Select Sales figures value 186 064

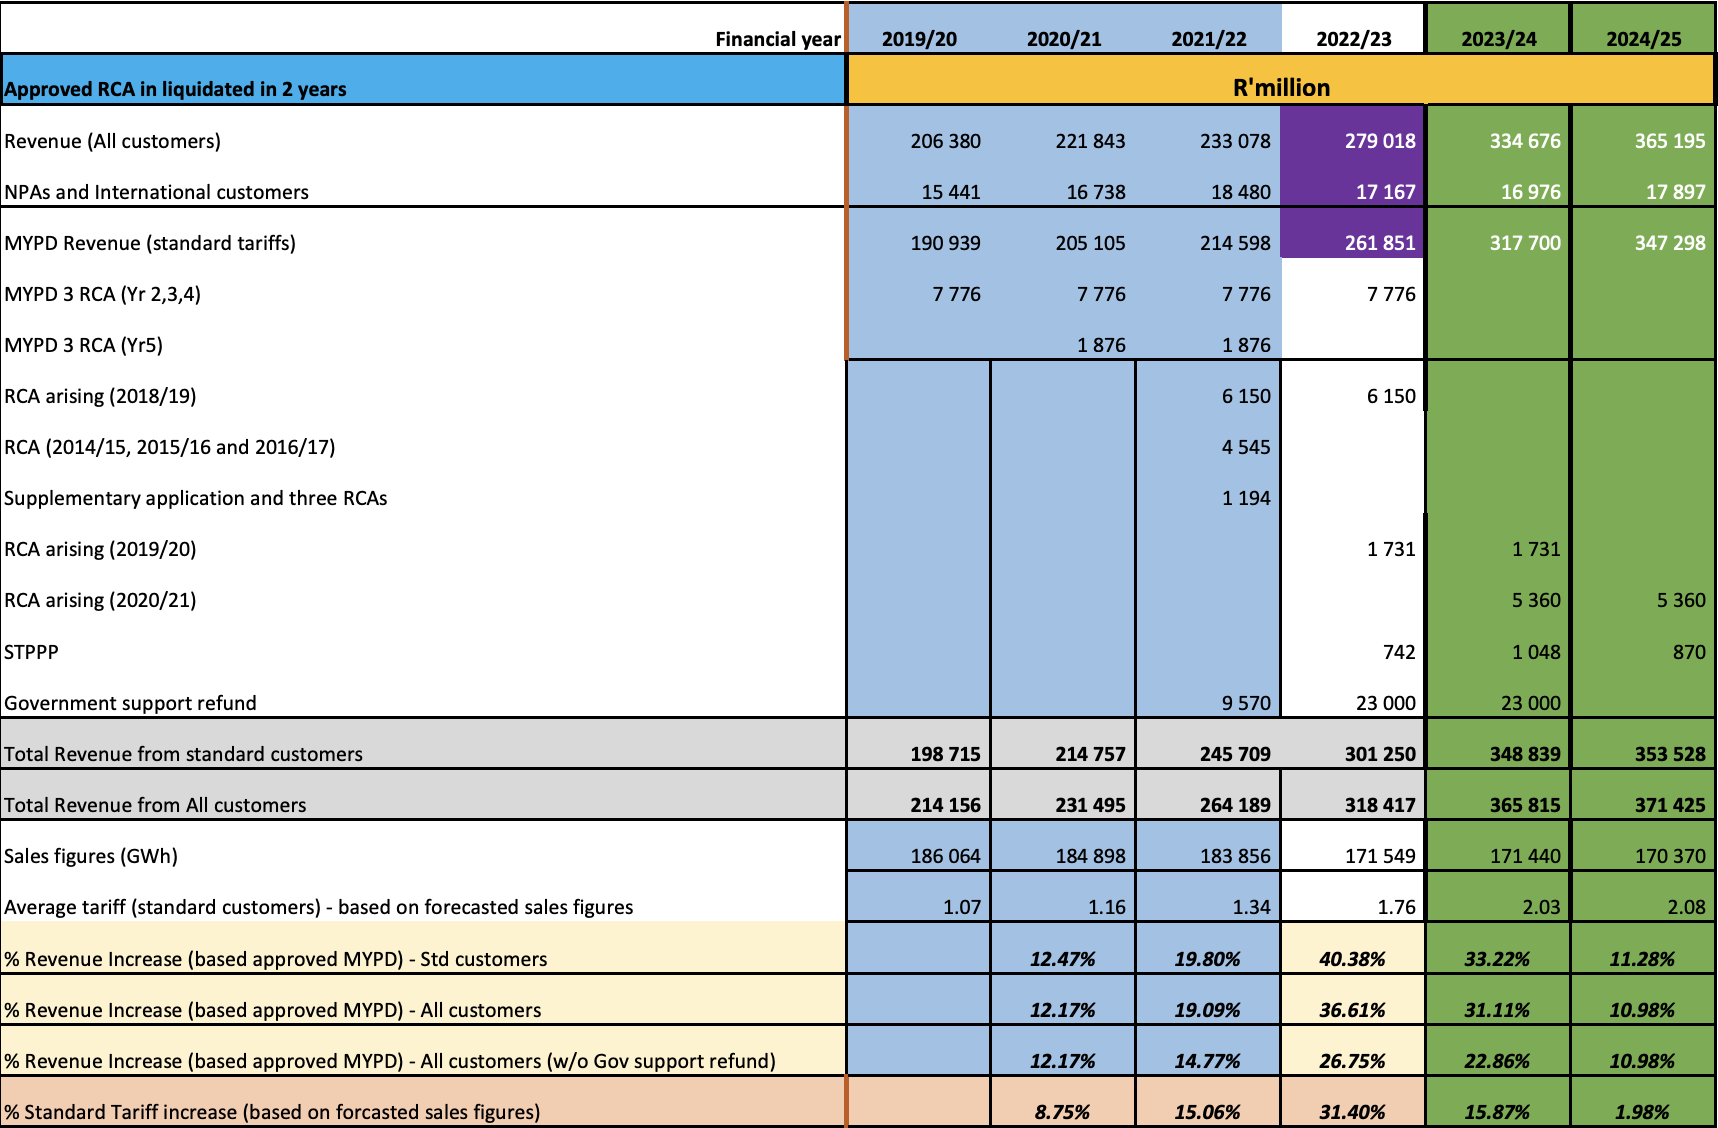click(x=944, y=856)
